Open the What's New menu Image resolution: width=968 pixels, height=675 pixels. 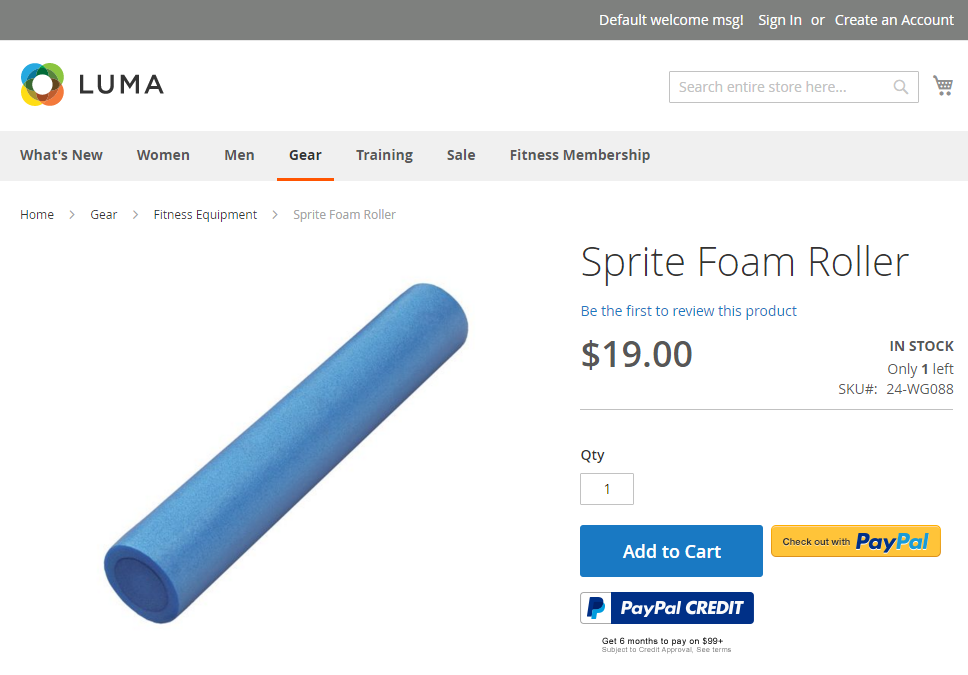61,155
